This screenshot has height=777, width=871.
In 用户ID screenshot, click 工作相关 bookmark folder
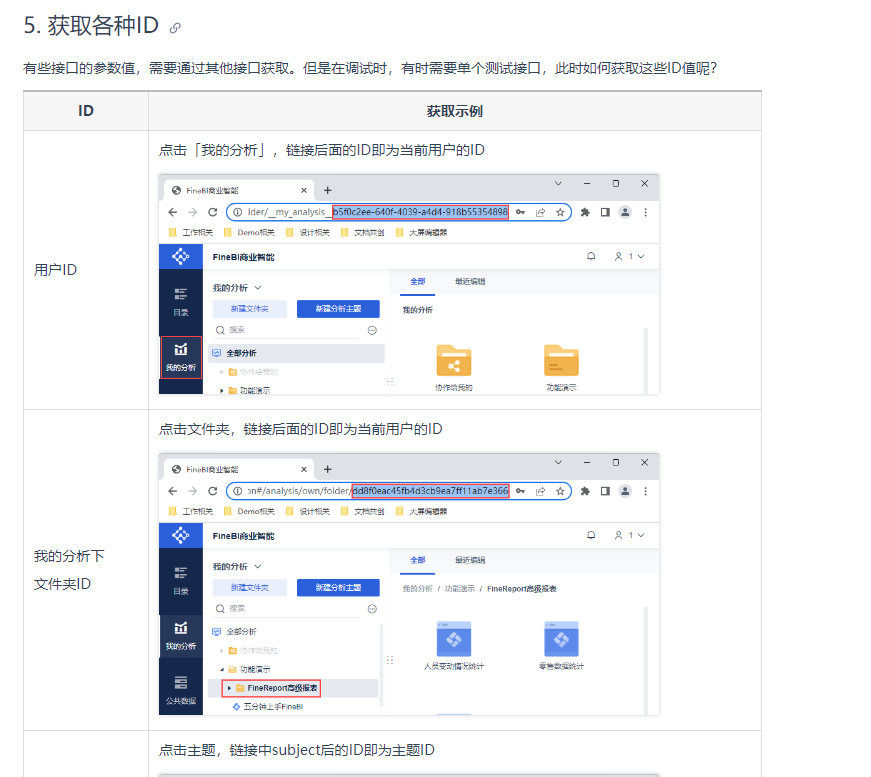[191, 233]
